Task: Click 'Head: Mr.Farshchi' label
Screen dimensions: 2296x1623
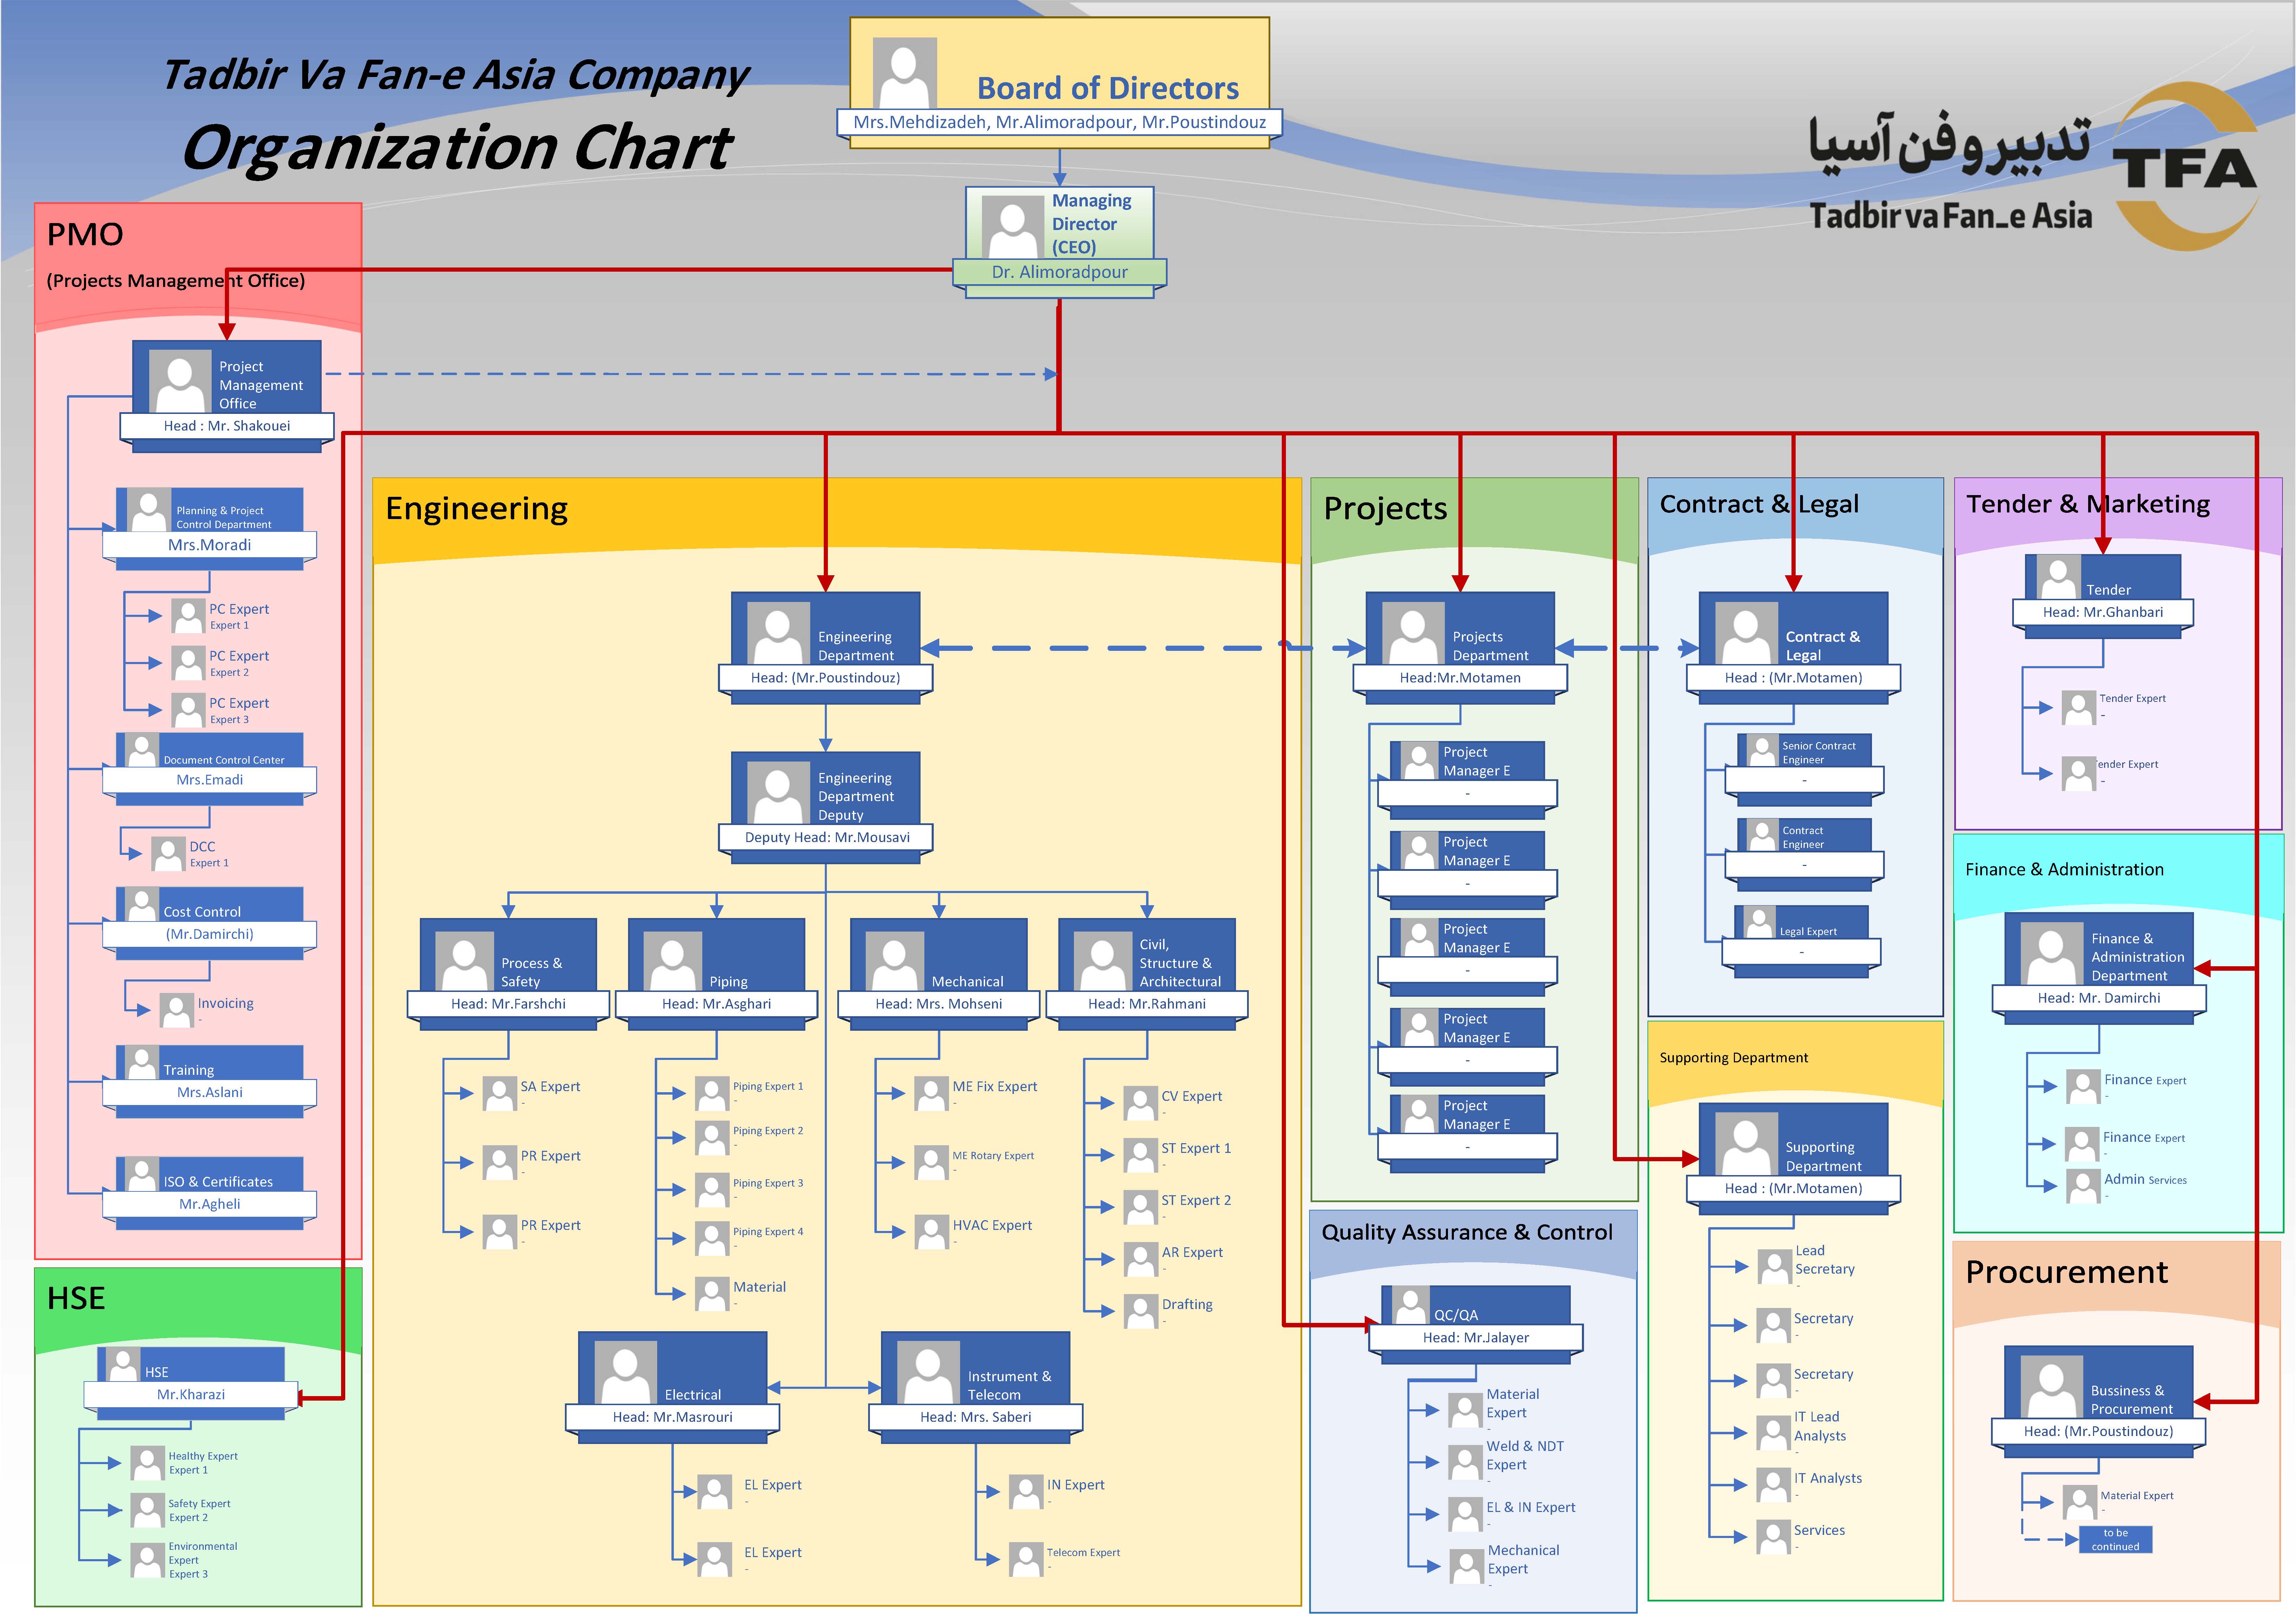Action: click(x=508, y=1004)
